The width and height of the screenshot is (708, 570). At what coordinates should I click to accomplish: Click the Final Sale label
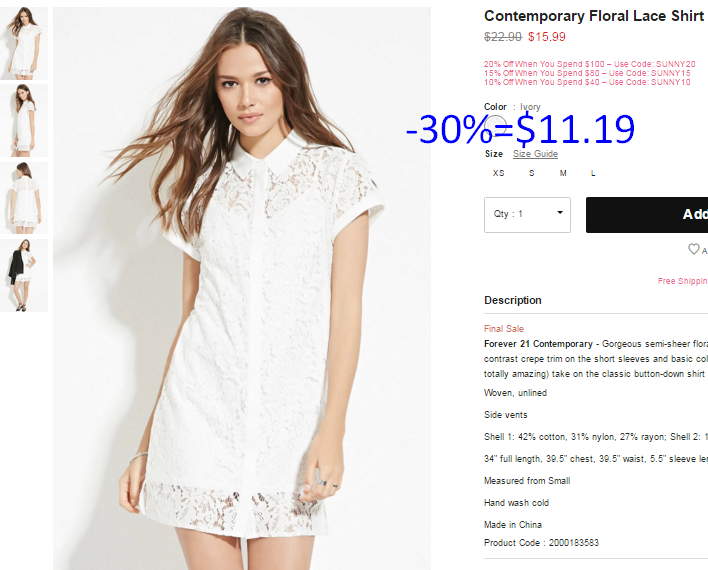point(503,329)
